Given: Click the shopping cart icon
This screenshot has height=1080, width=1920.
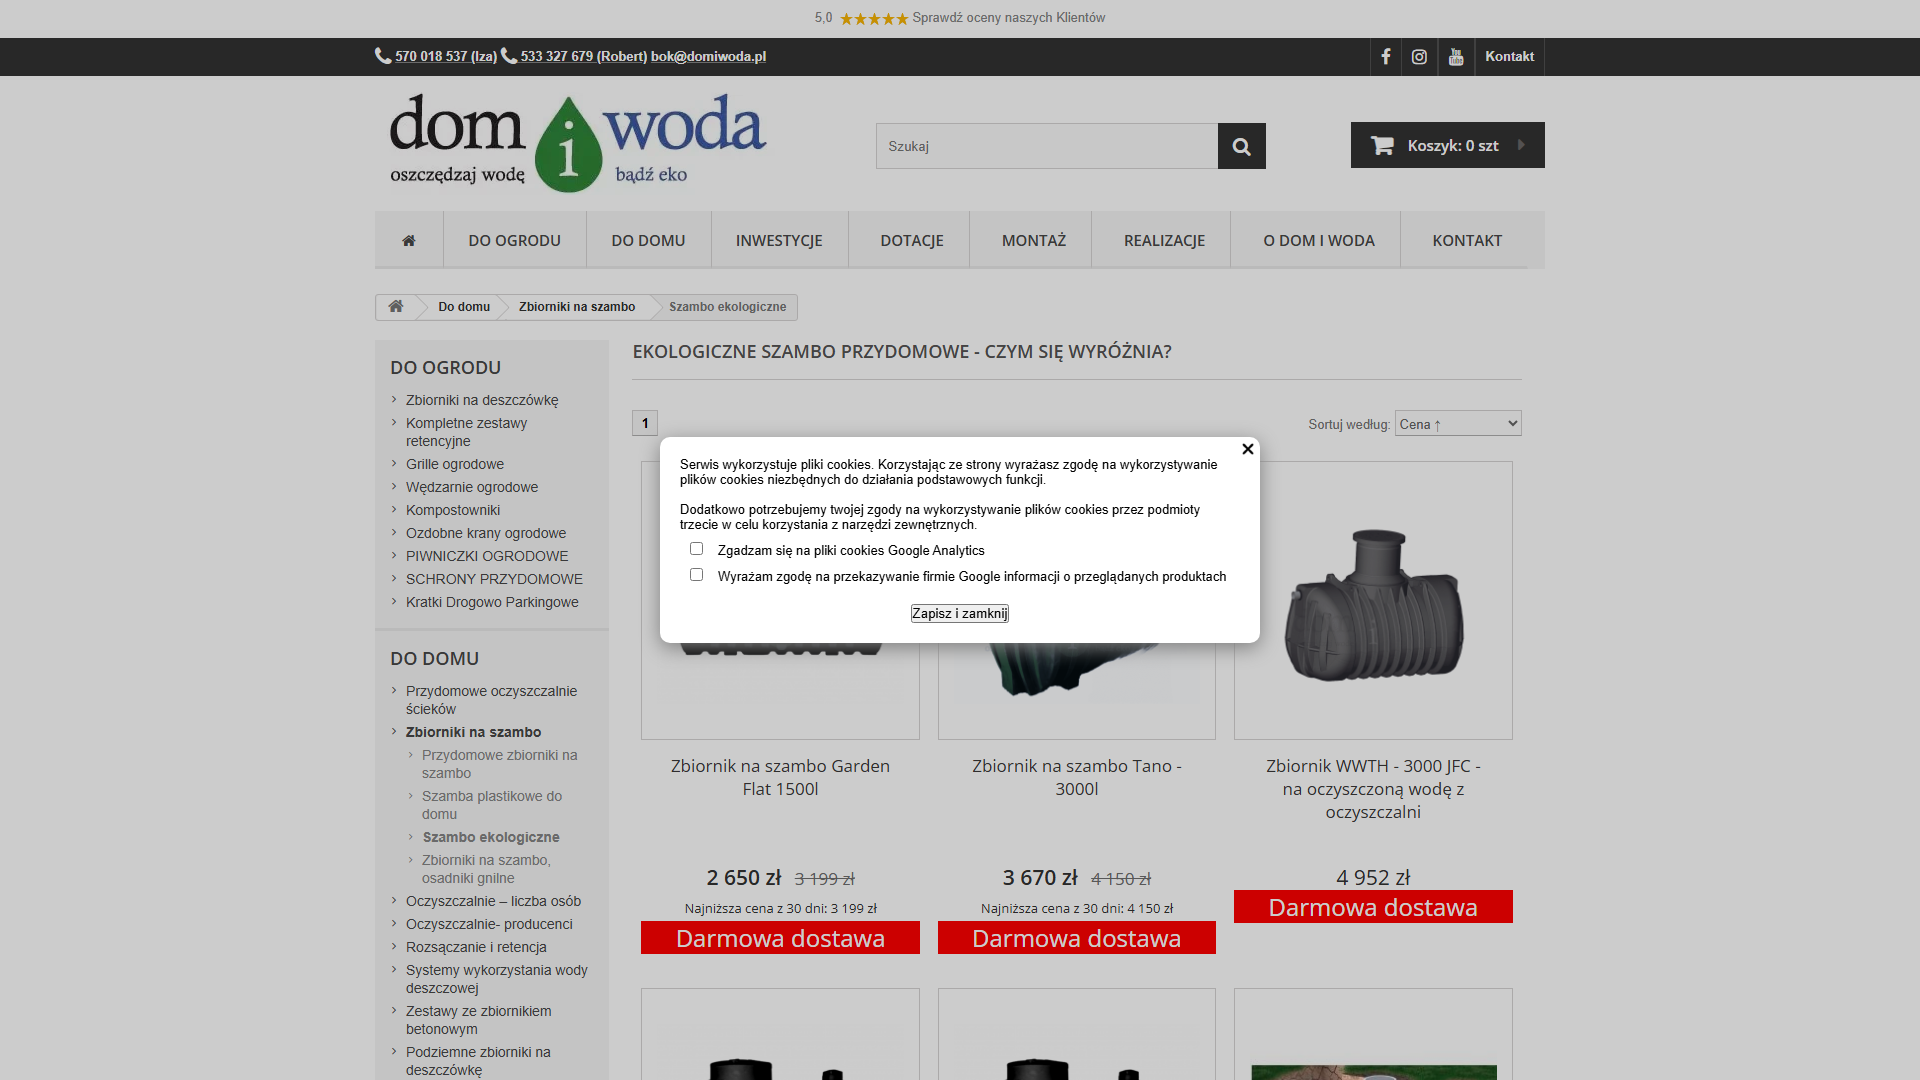Looking at the screenshot, I should 1382,146.
